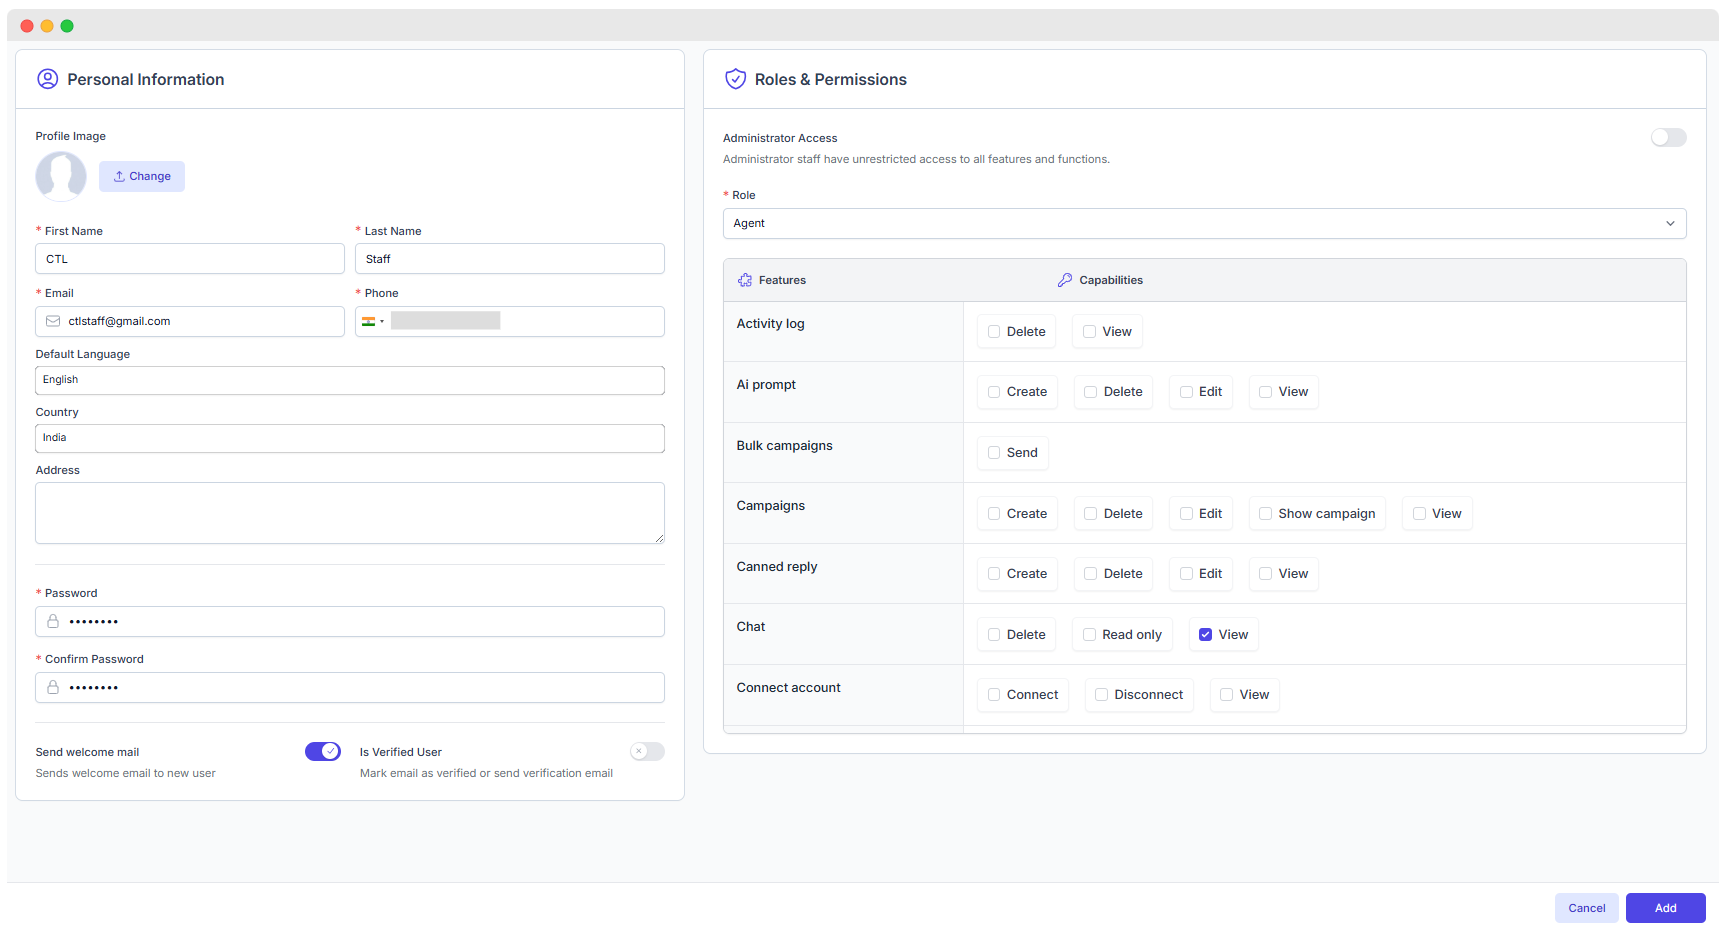Click into the Address text area
The height and width of the screenshot is (936, 1726).
(x=350, y=513)
